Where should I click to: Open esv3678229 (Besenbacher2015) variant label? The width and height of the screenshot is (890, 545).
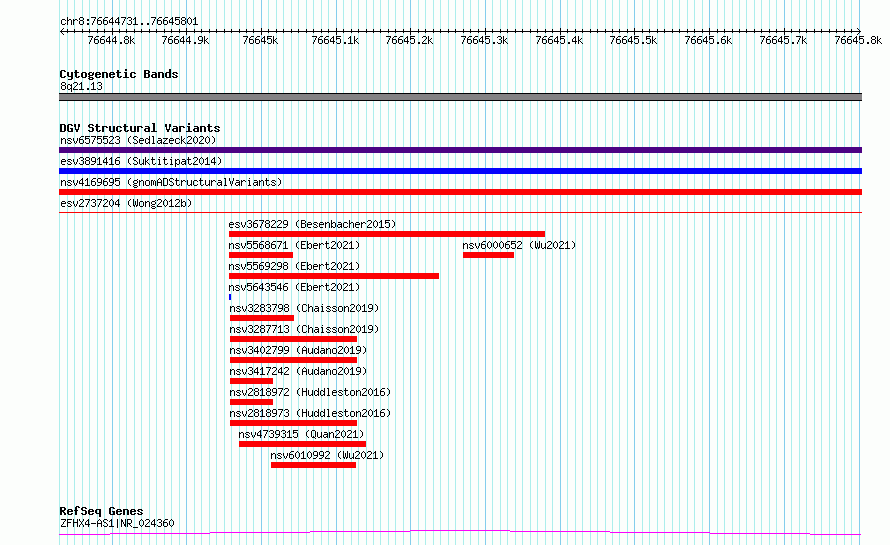coord(312,224)
